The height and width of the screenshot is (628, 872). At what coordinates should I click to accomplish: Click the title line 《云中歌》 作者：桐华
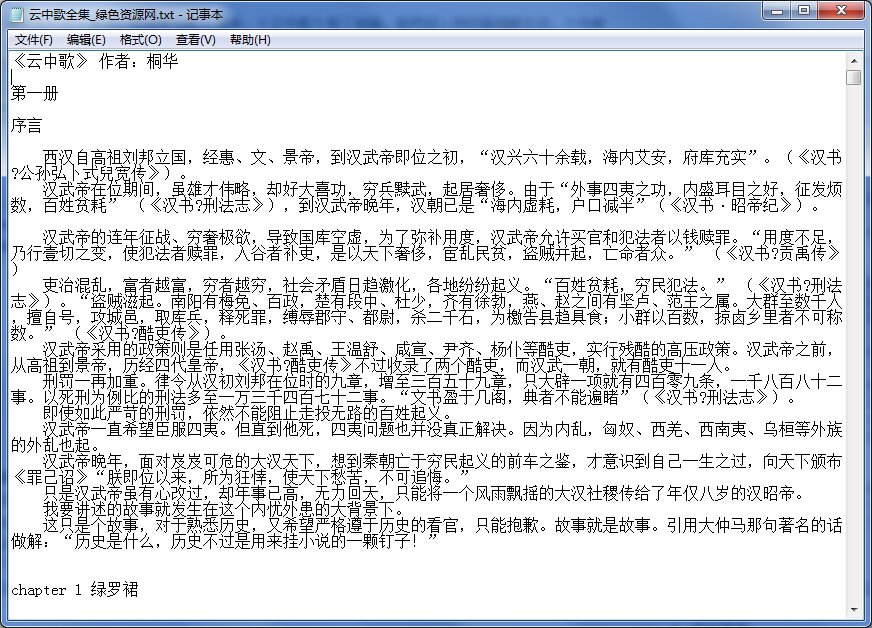click(95, 61)
